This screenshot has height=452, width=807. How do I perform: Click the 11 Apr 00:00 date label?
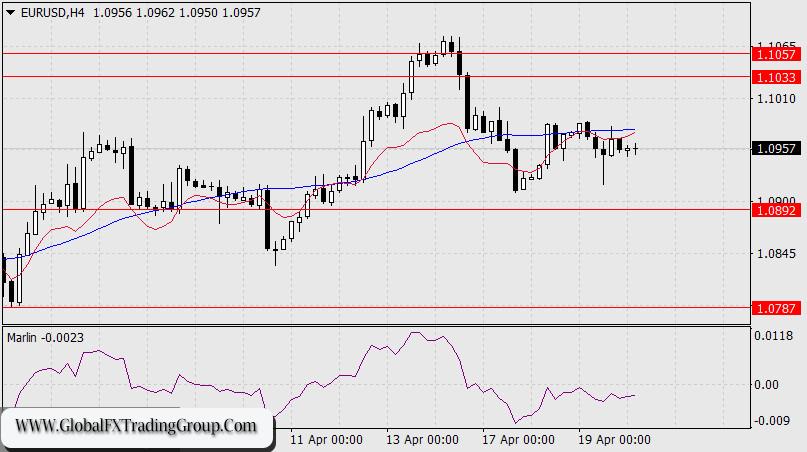point(326,440)
